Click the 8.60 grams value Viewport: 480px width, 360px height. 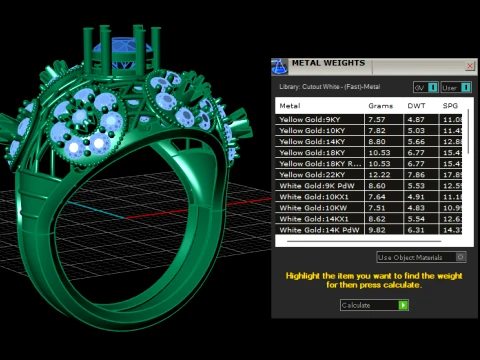coord(377,186)
